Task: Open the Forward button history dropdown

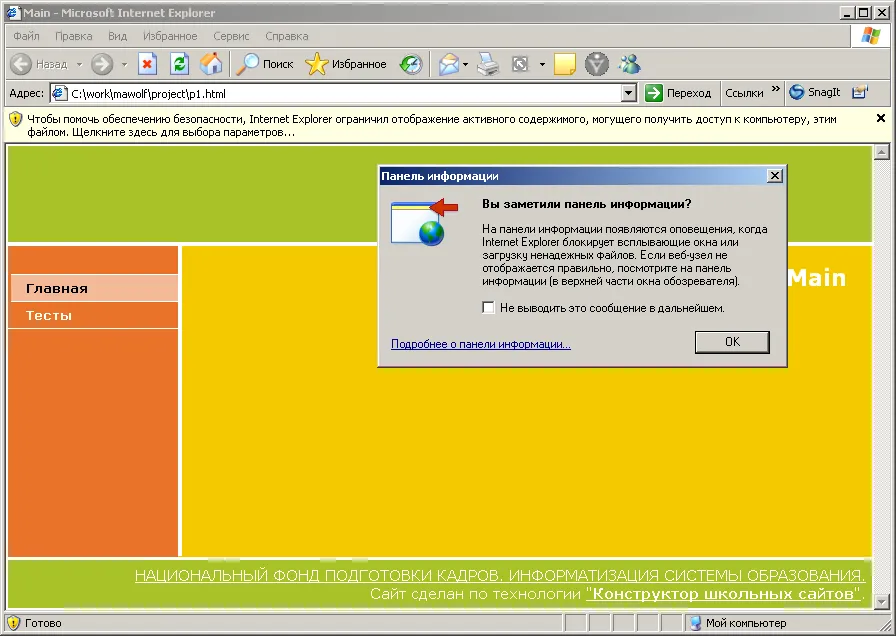Action: coord(124,65)
